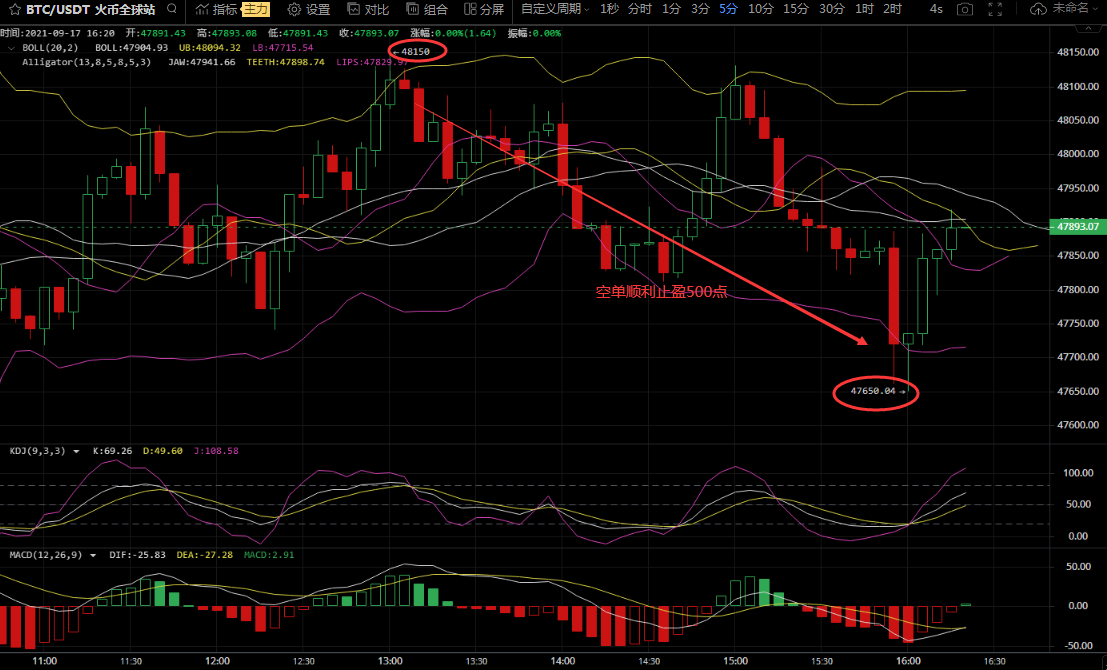Switch to the 1分 timeframe
Screen dimensions: 1107x670
pyautogui.click(x=671, y=9)
